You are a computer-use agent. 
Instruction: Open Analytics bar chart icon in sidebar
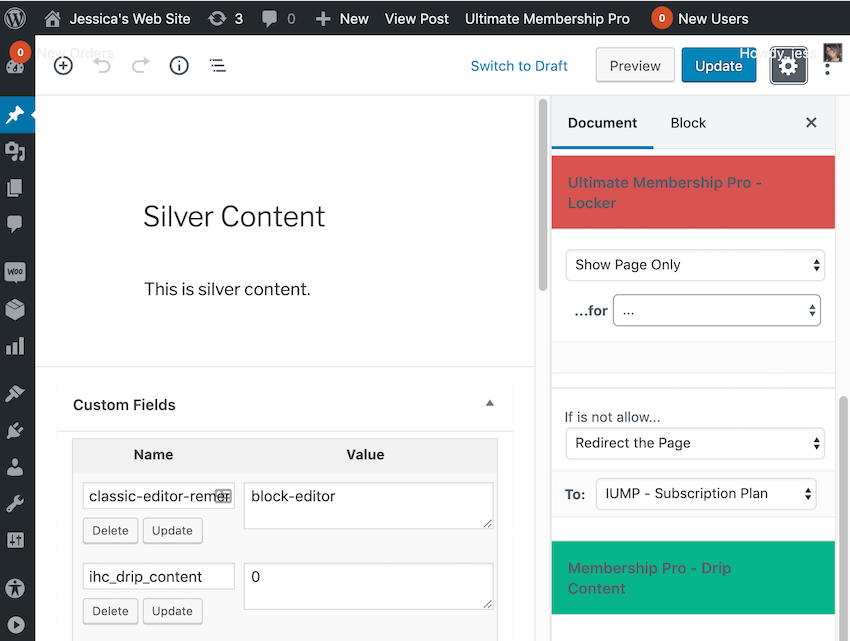pos(15,347)
